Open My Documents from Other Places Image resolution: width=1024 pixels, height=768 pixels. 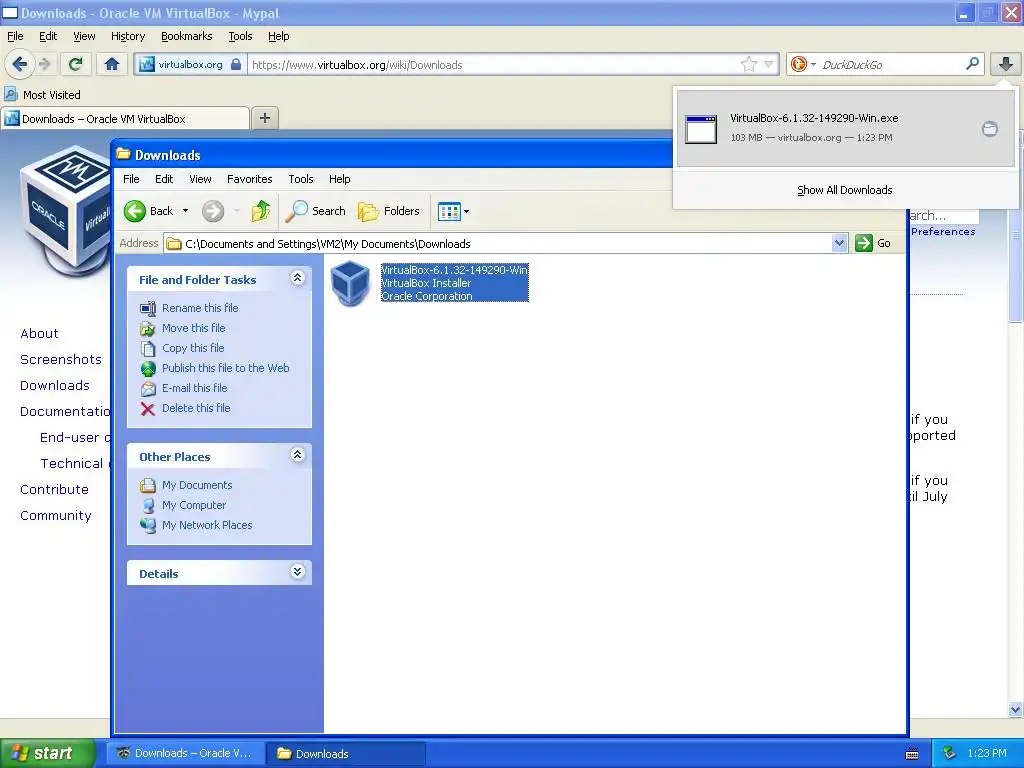[x=197, y=485]
